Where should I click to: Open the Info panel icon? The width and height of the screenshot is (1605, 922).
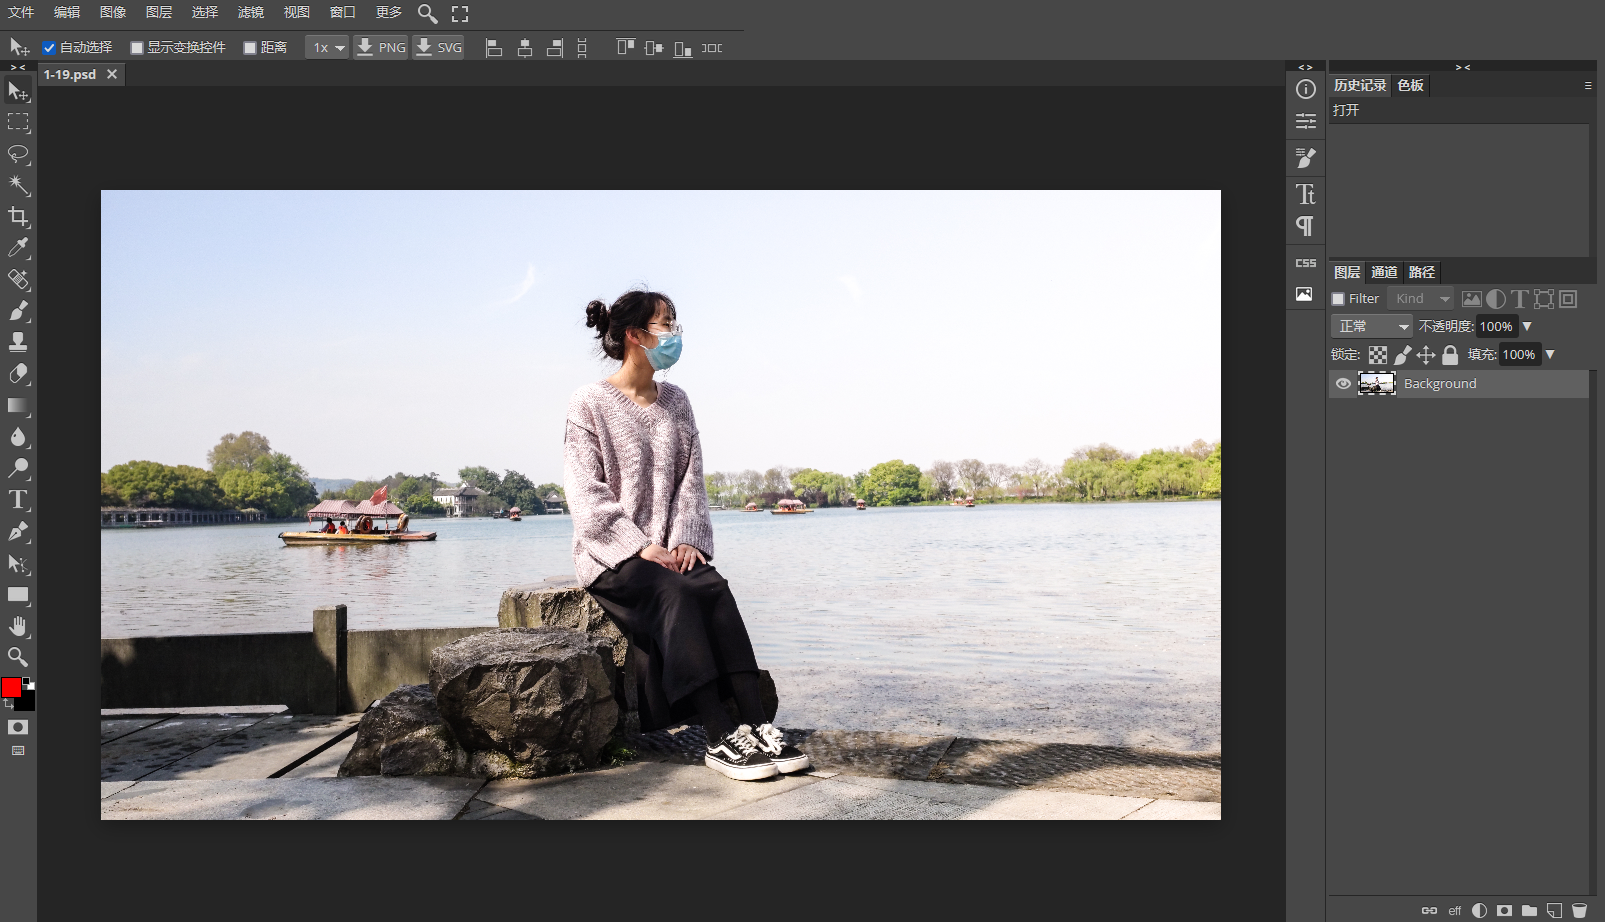(1306, 89)
